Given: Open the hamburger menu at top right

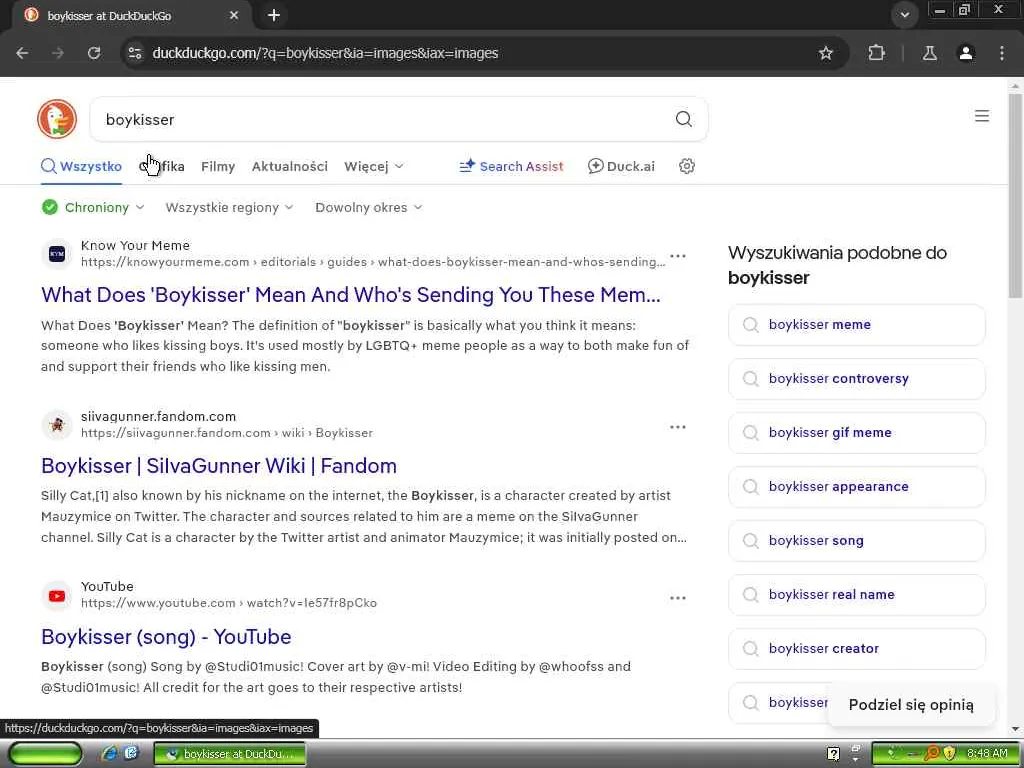Looking at the screenshot, I should pyautogui.click(x=982, y=116).
